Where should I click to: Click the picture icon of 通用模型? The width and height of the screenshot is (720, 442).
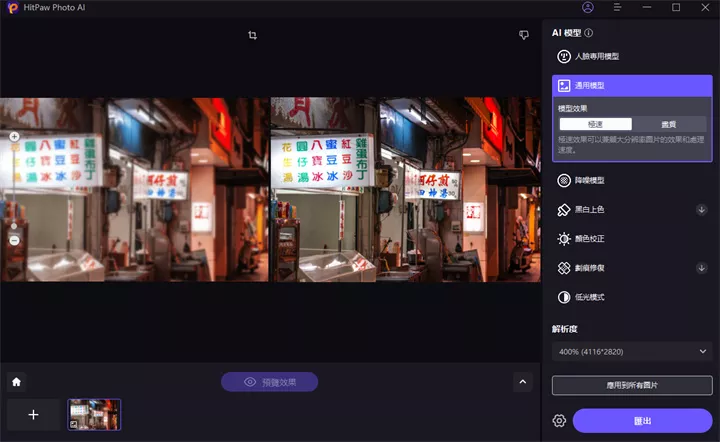coord(563,85)
